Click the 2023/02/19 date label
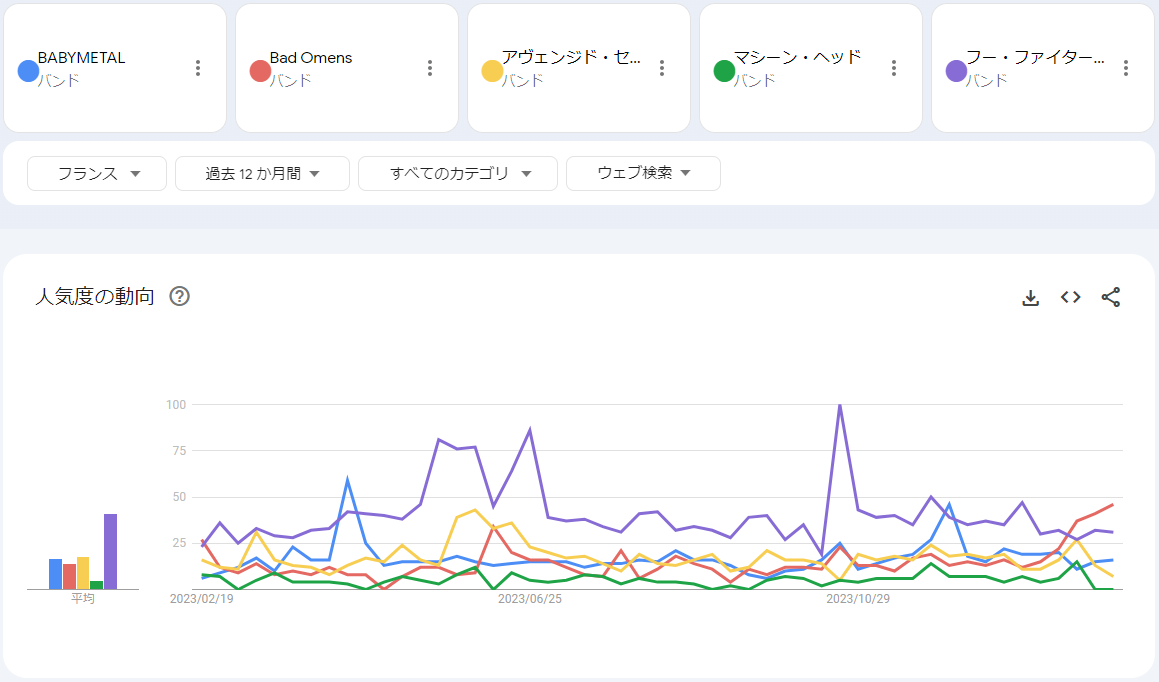The height and width of the screenshot is (682, 1159). click(x=202, y=599)
